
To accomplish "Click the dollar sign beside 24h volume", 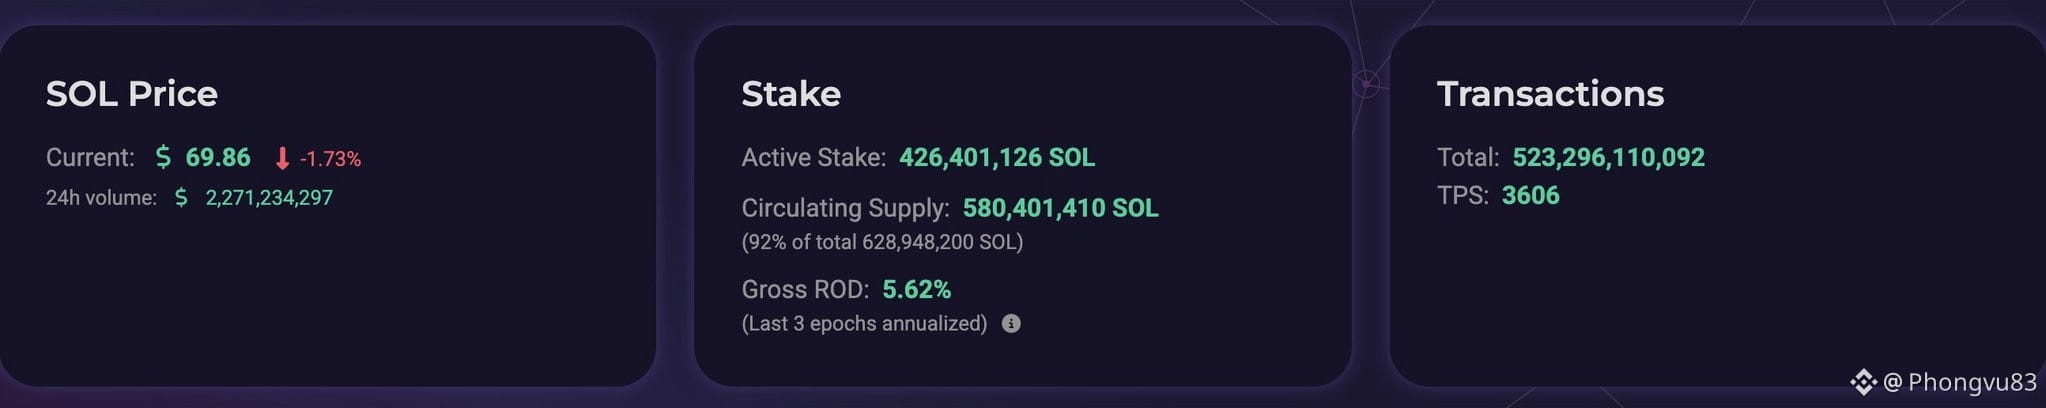I will [181, 197].
